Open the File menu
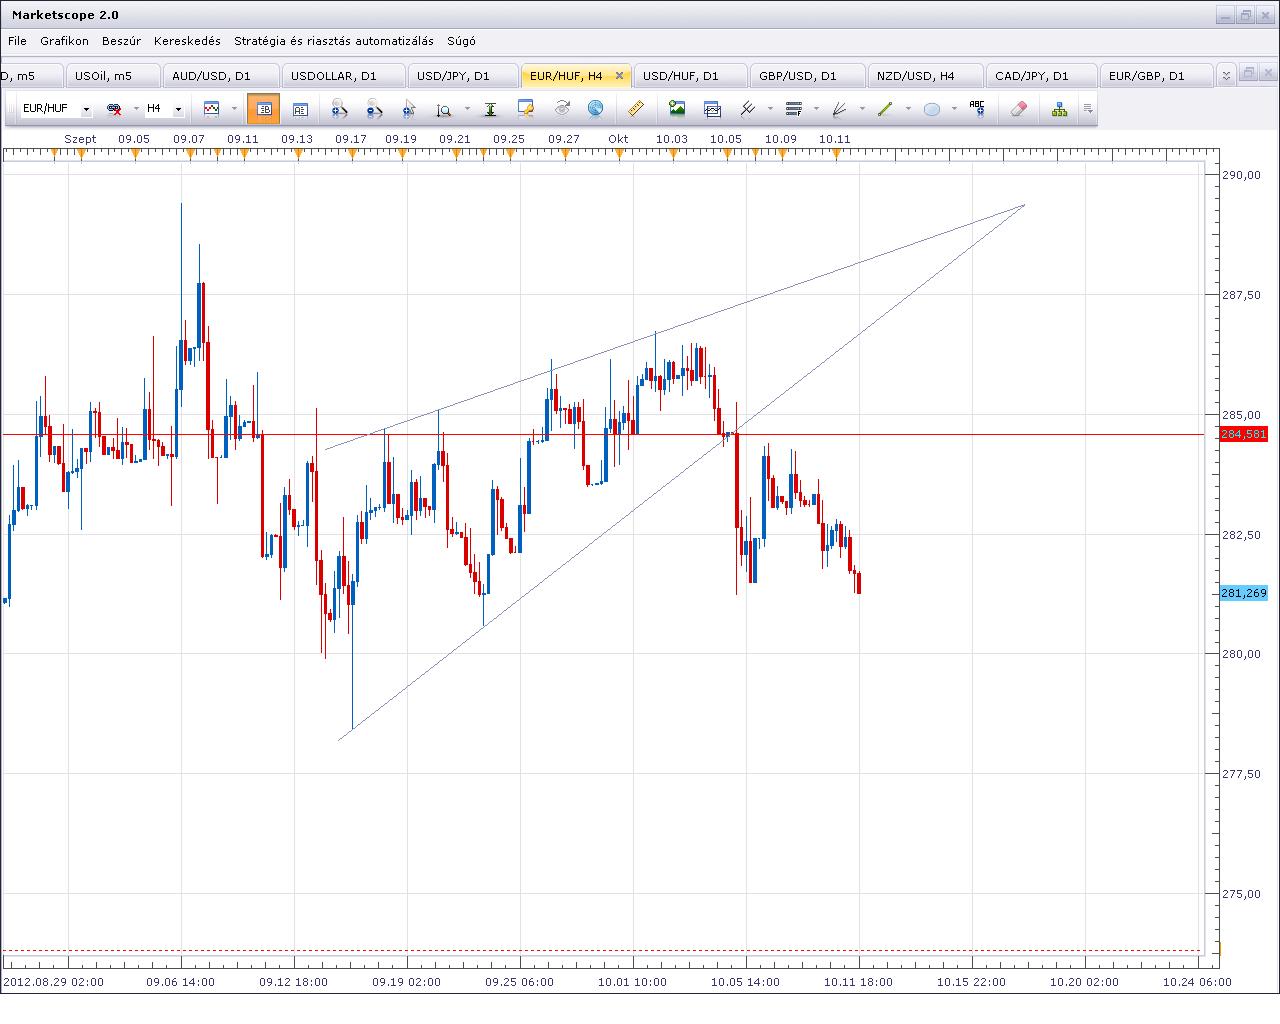The image size is (1280, 1024). click(17, 41)
